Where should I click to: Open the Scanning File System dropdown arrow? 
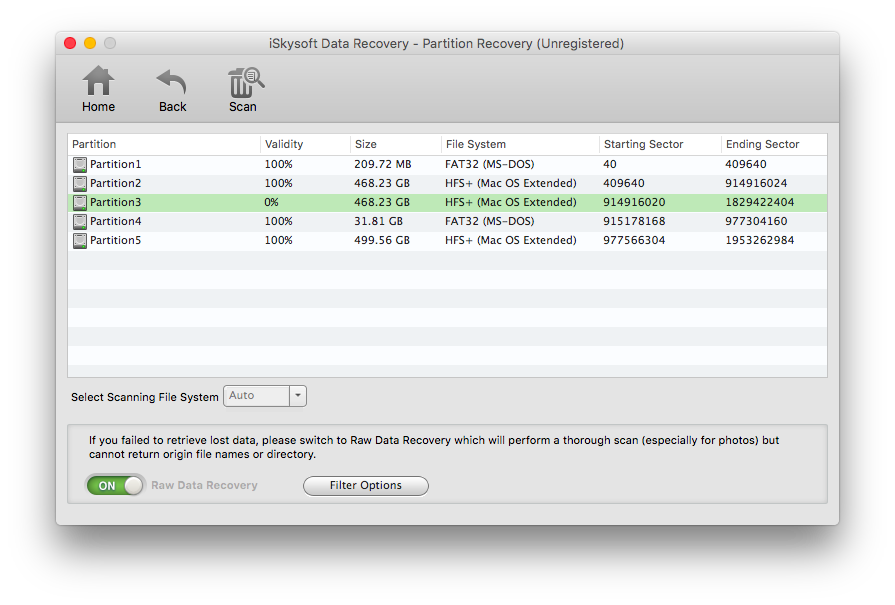297,396
